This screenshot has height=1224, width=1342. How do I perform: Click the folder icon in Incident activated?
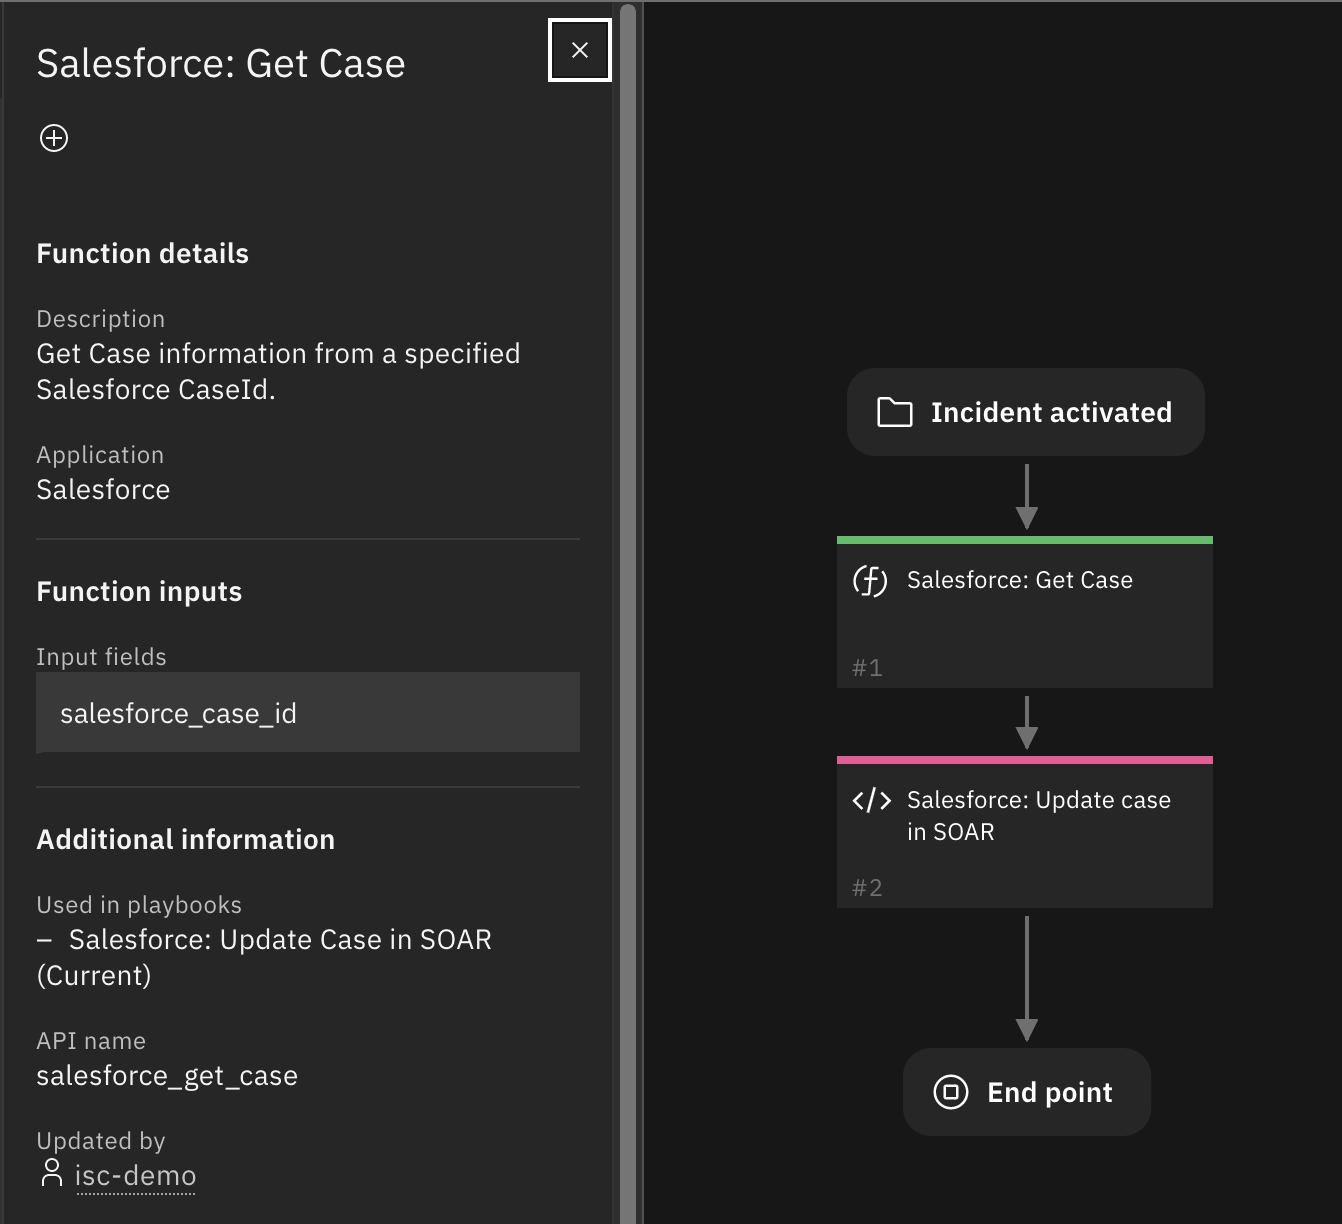894,412
